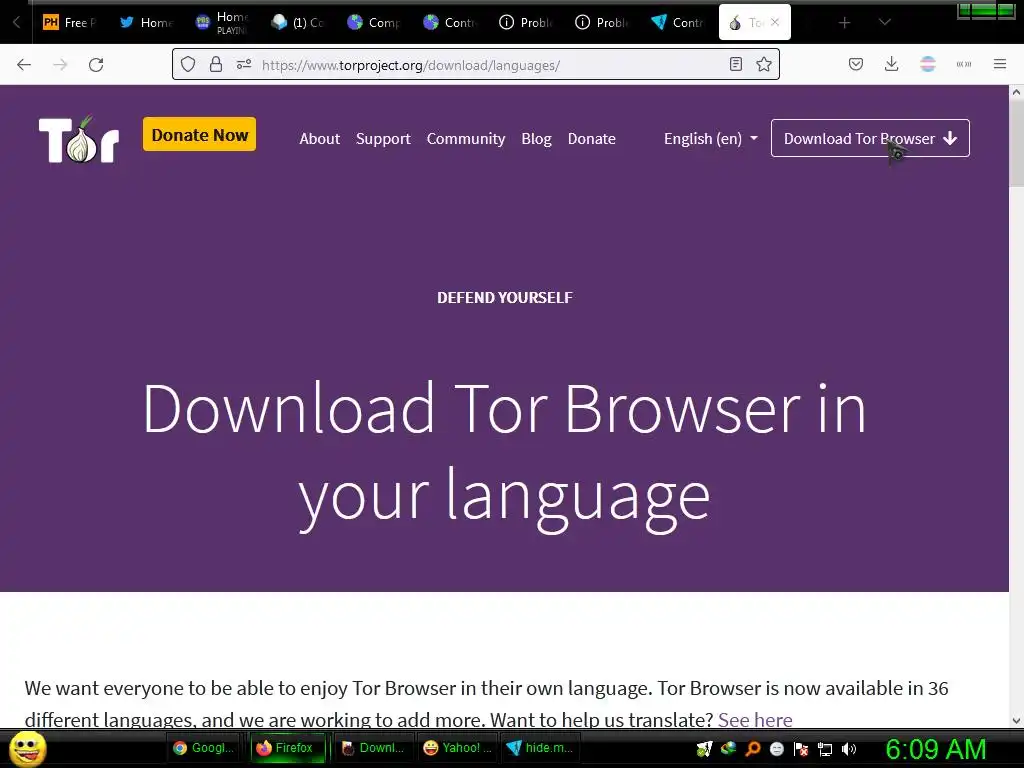Expand the English (en) language dropdown
Image resolution: width=1024 pixels, height=768 pixels.
pyautogui.click(x=711, y=138)
